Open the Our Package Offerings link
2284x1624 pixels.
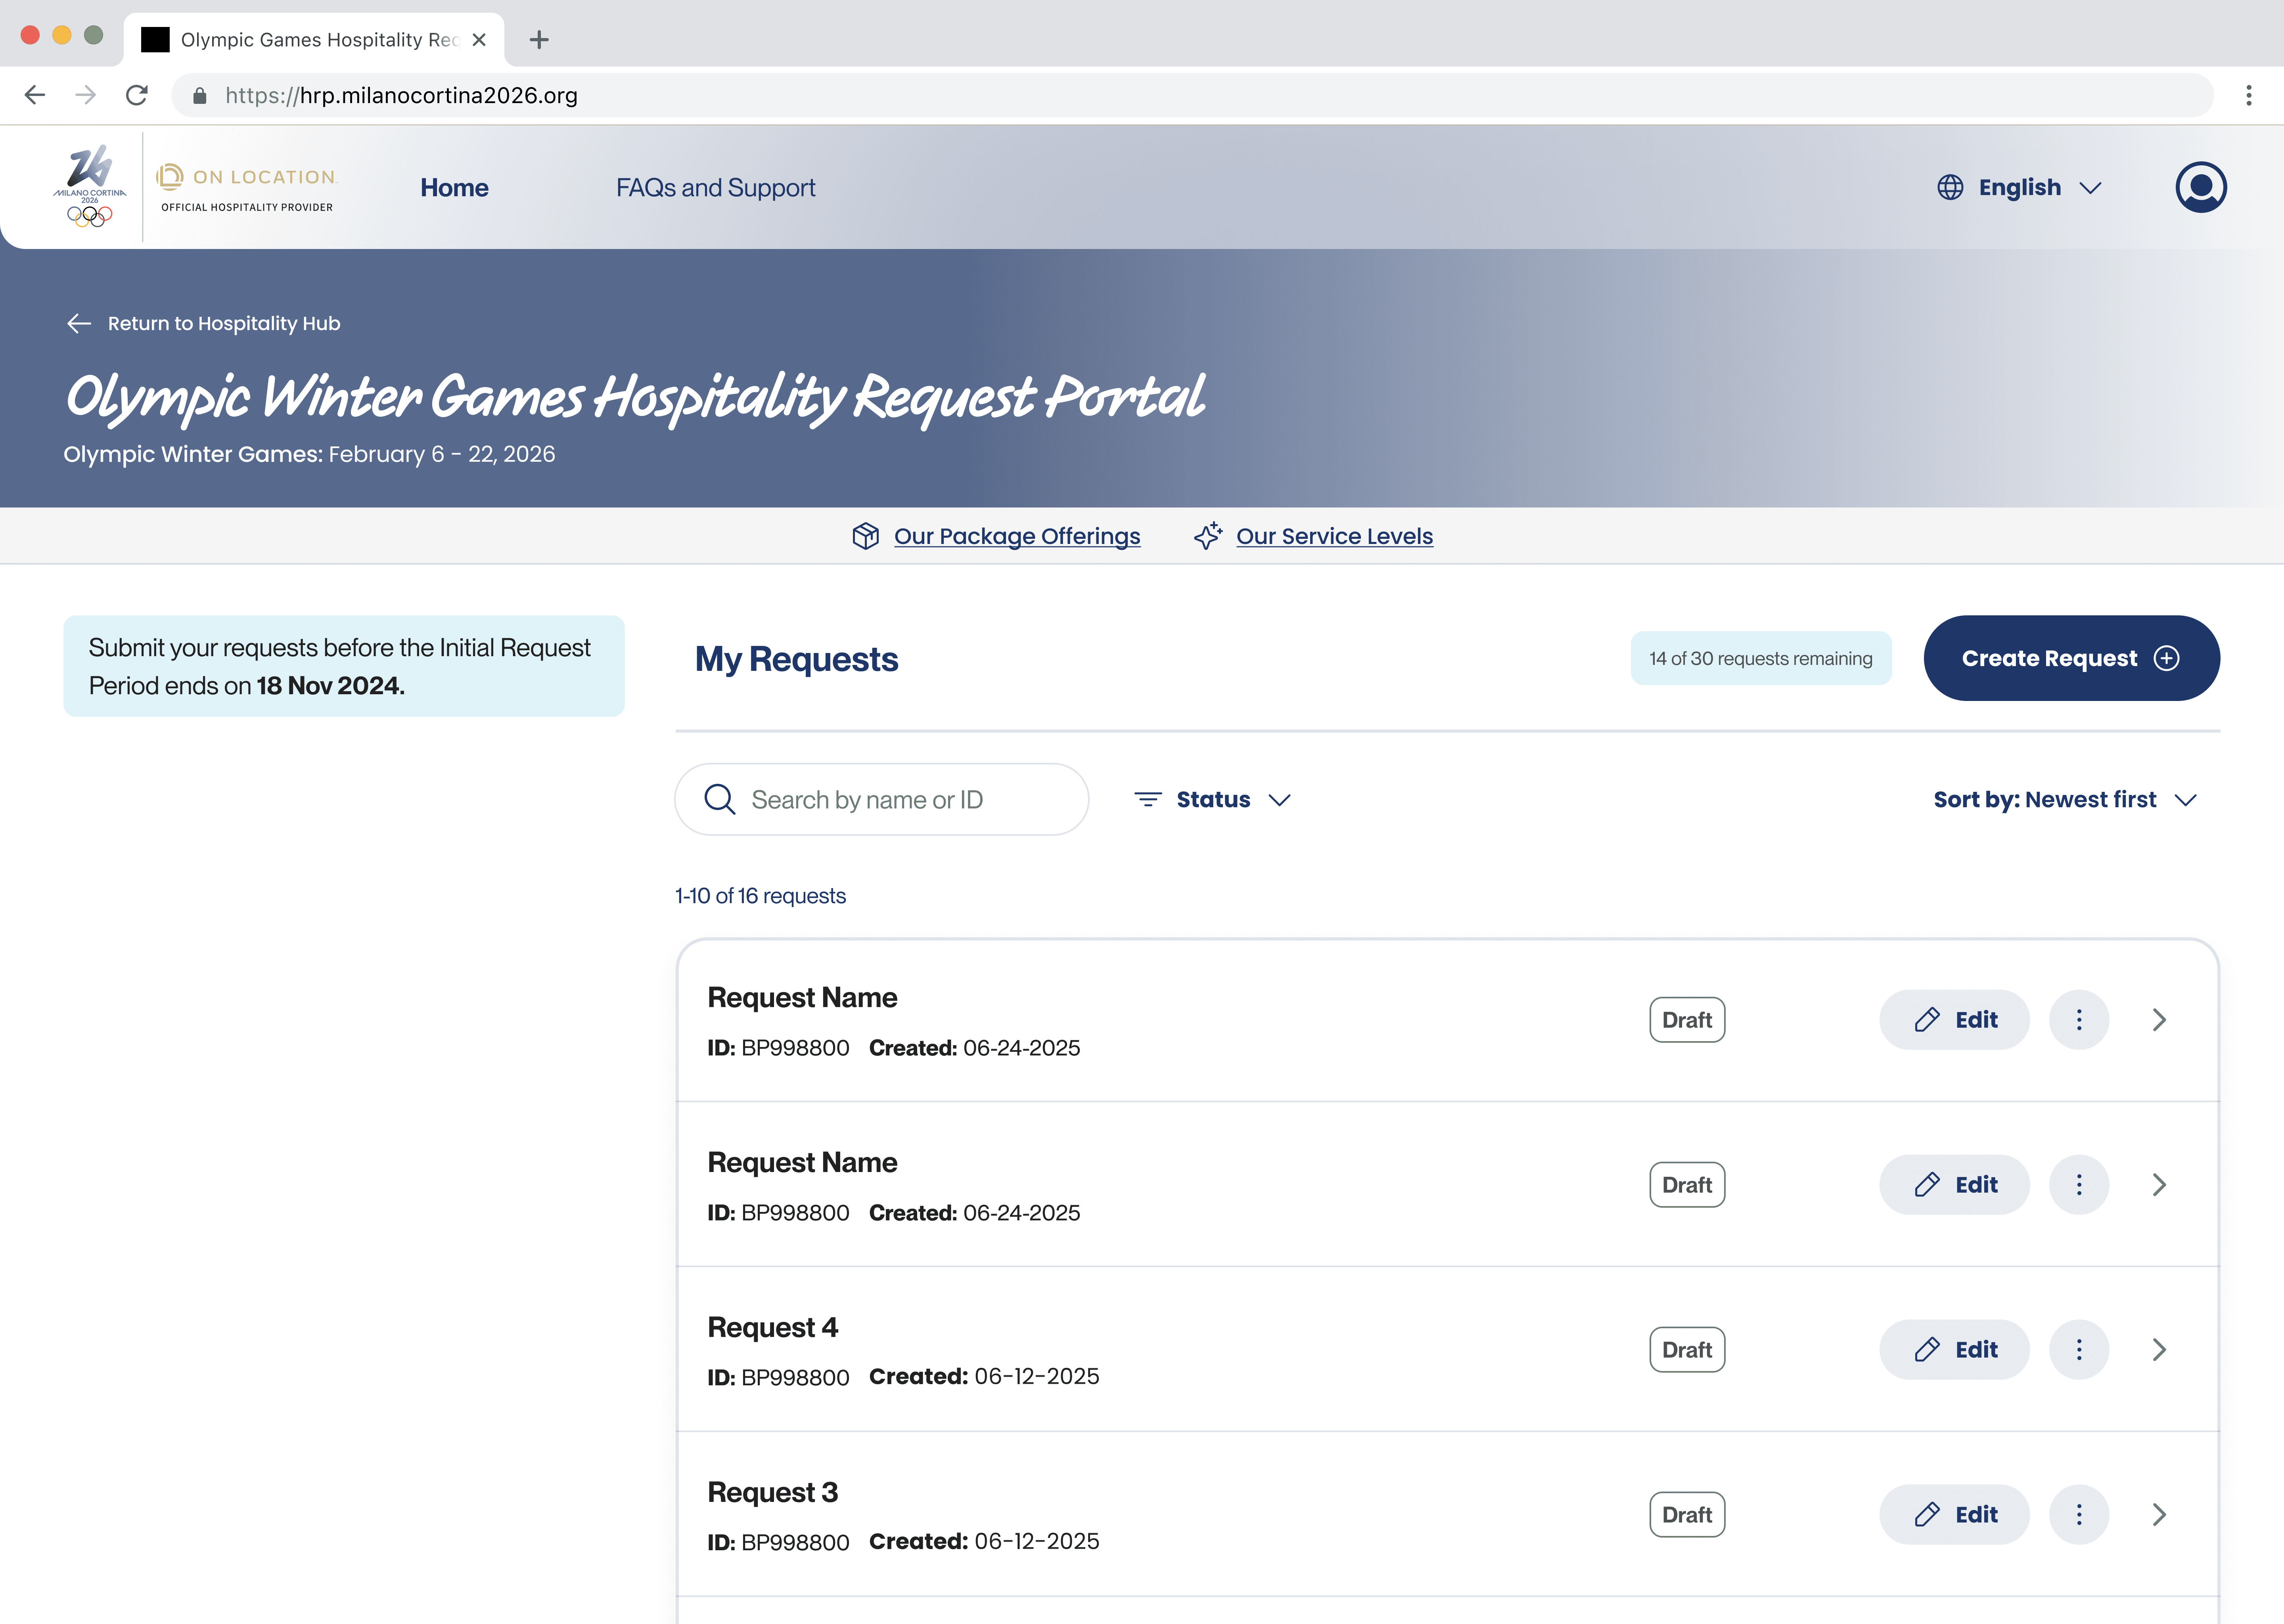[1017, 536]
